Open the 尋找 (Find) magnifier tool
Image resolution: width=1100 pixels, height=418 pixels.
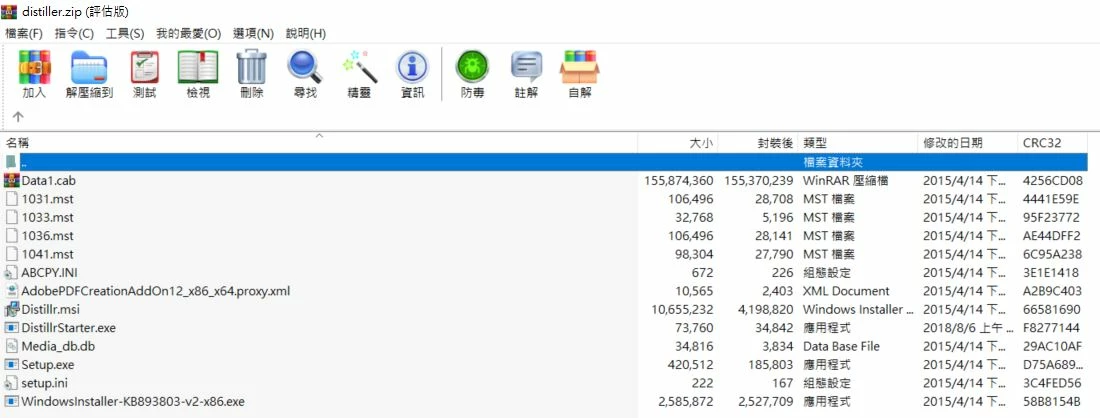pos(304,67)
